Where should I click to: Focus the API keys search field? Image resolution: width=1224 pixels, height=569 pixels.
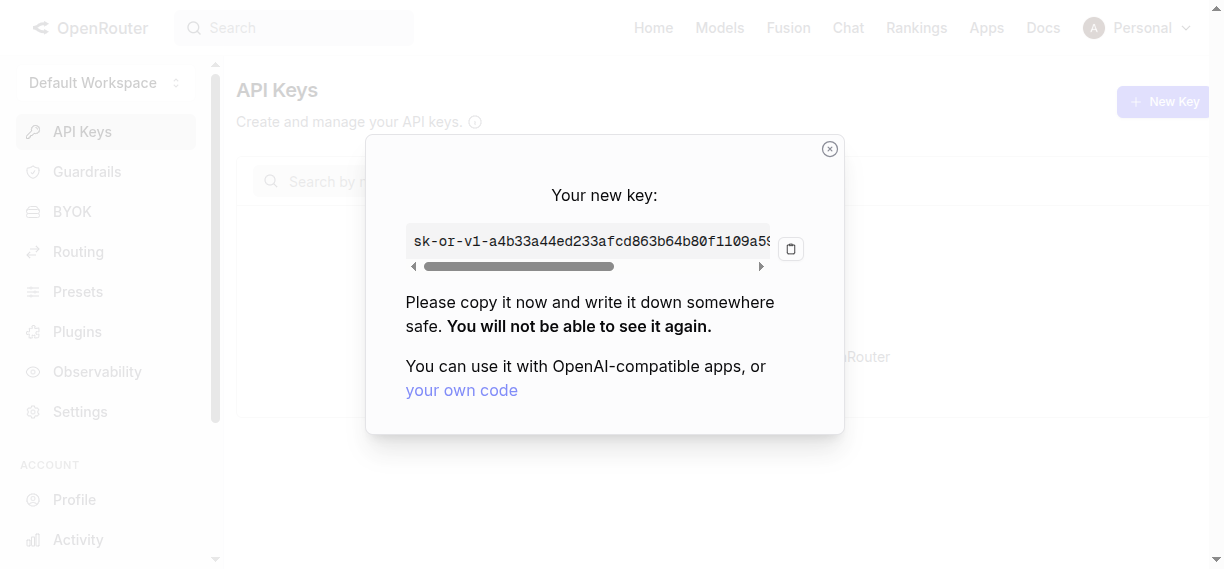tap(310, 181)
